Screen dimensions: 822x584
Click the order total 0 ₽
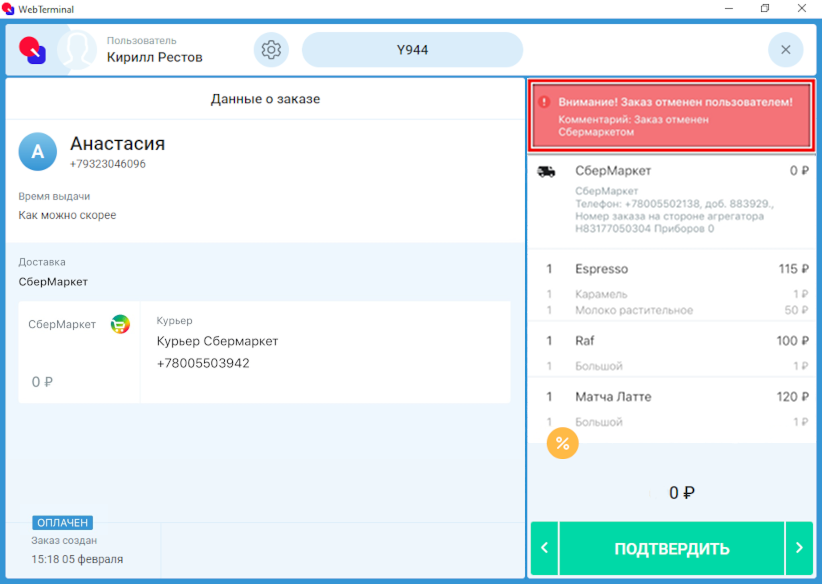(682, 493)
